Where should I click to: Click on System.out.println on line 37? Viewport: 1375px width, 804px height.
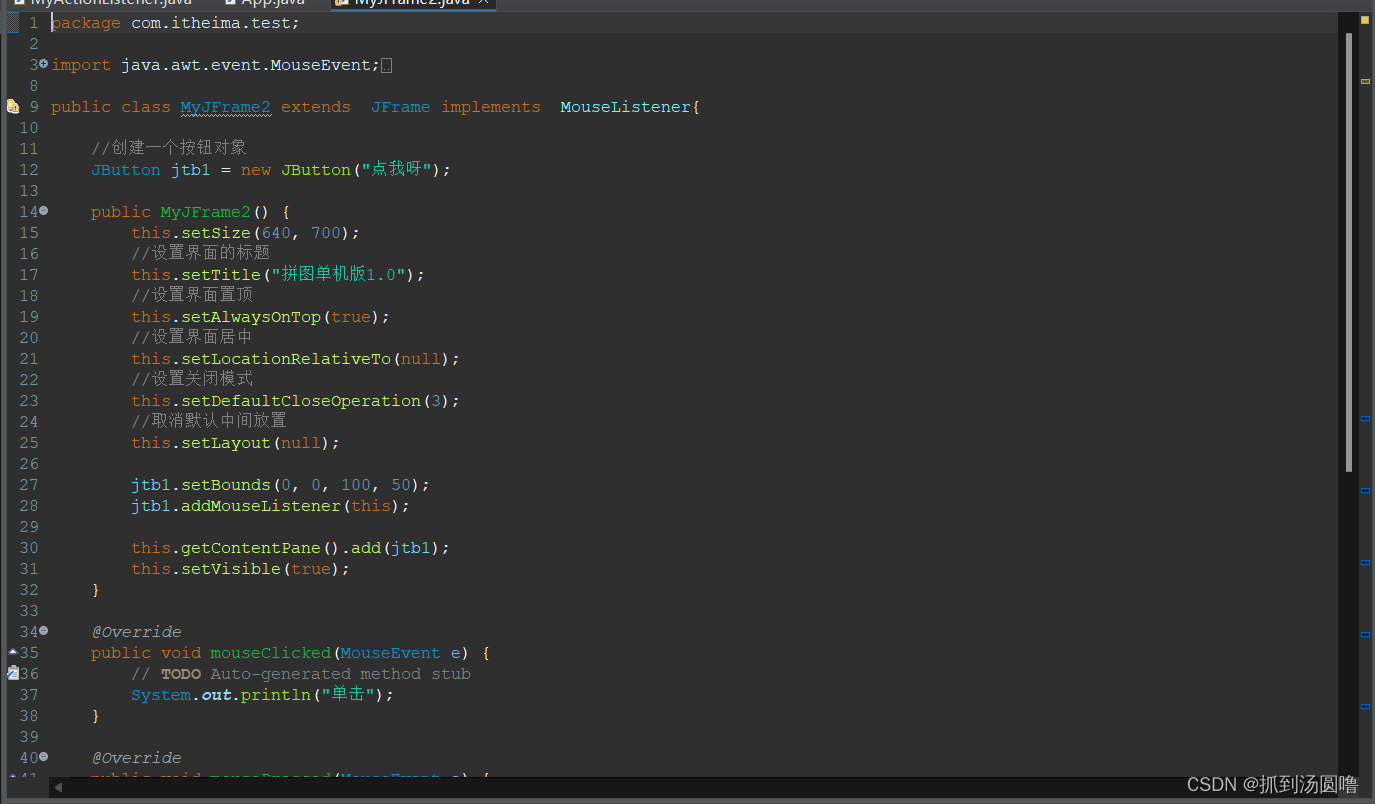coord(221,695)
